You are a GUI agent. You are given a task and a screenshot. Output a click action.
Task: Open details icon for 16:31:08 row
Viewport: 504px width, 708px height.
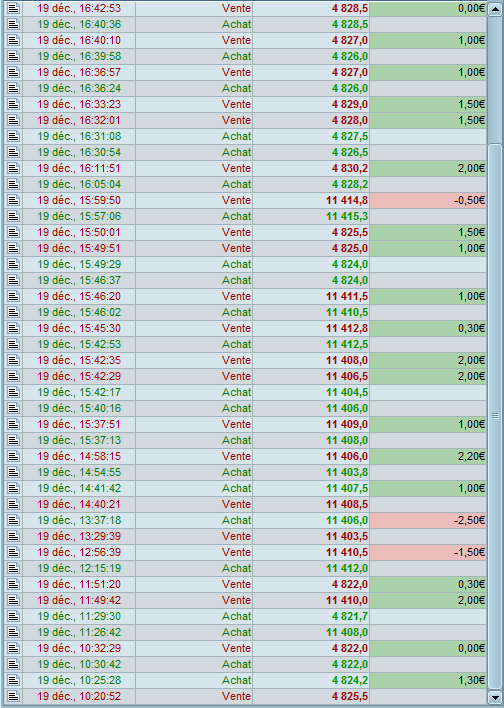point(14,136)
